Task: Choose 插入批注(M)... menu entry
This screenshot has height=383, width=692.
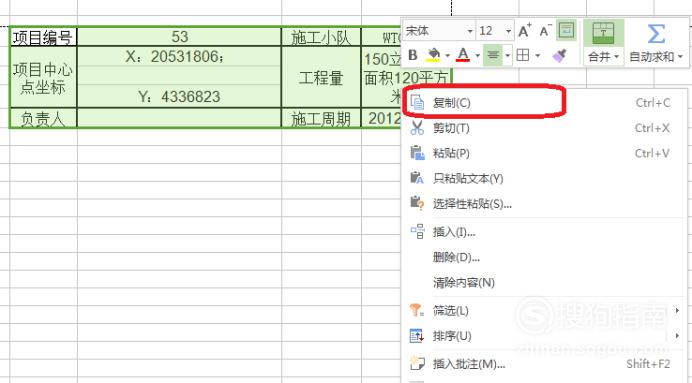Action: (x=544, y=364)
